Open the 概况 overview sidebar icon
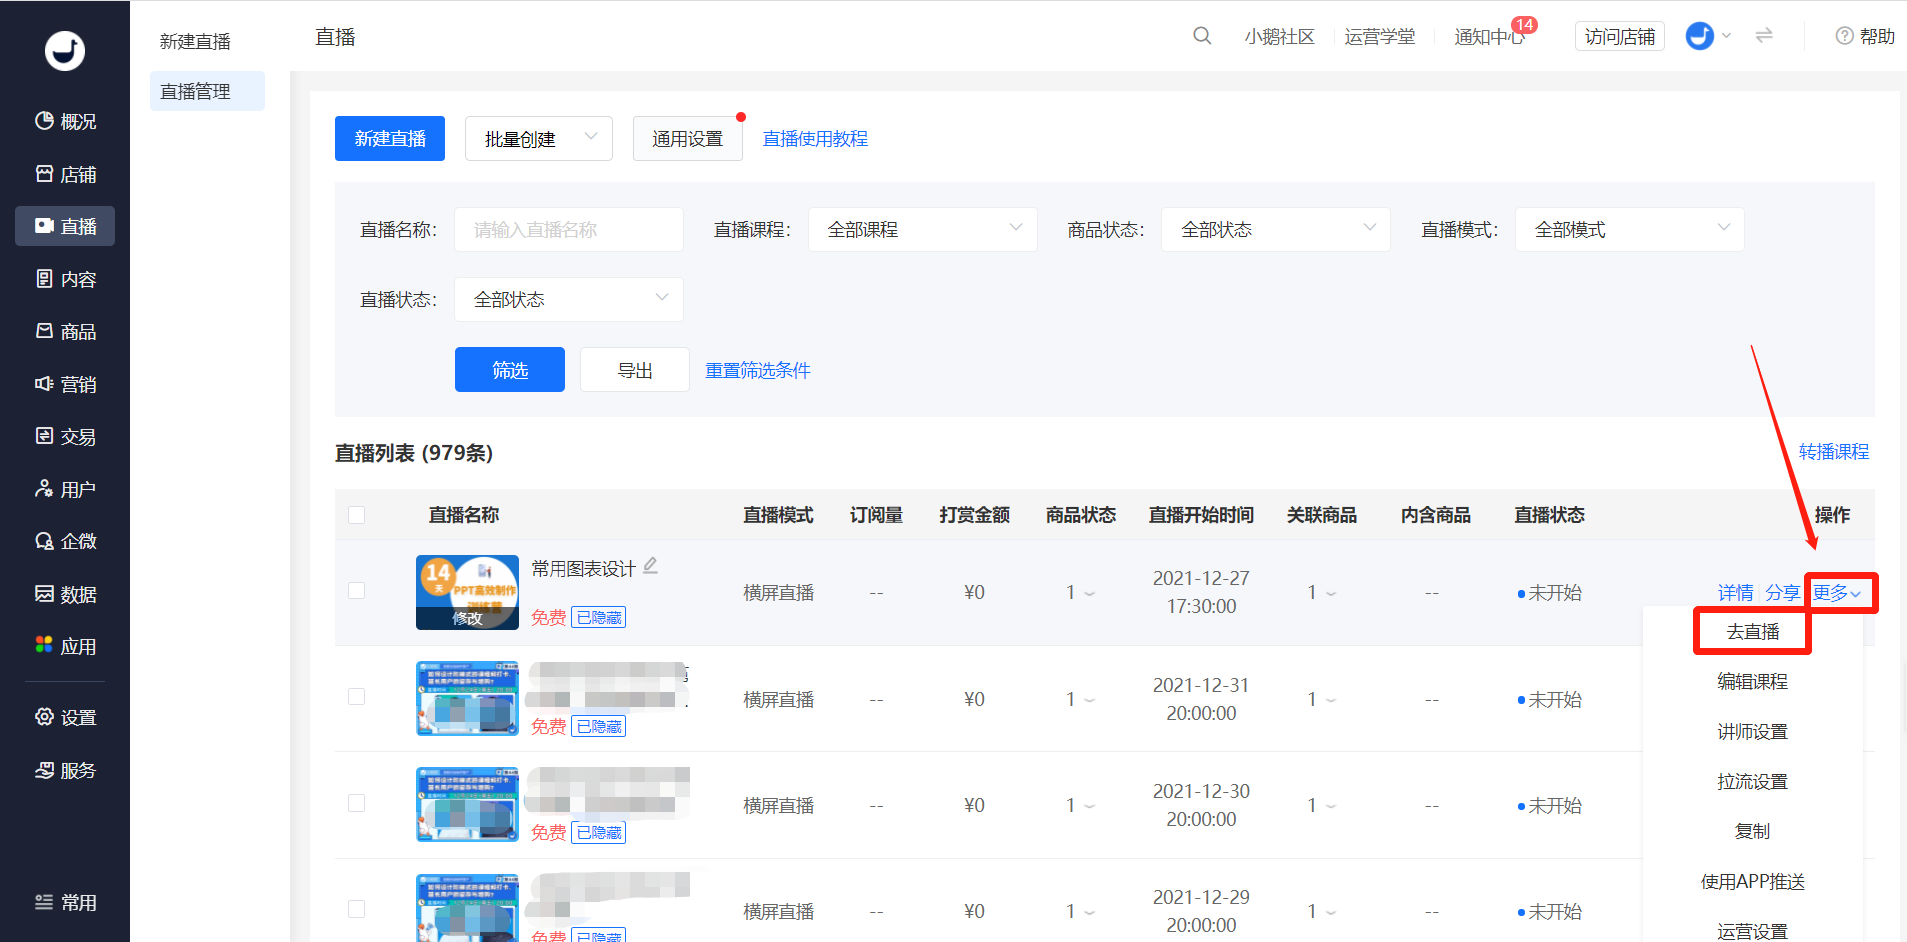Image resolution: width=1907 pixels, height=942 pixels. [45, 121]
